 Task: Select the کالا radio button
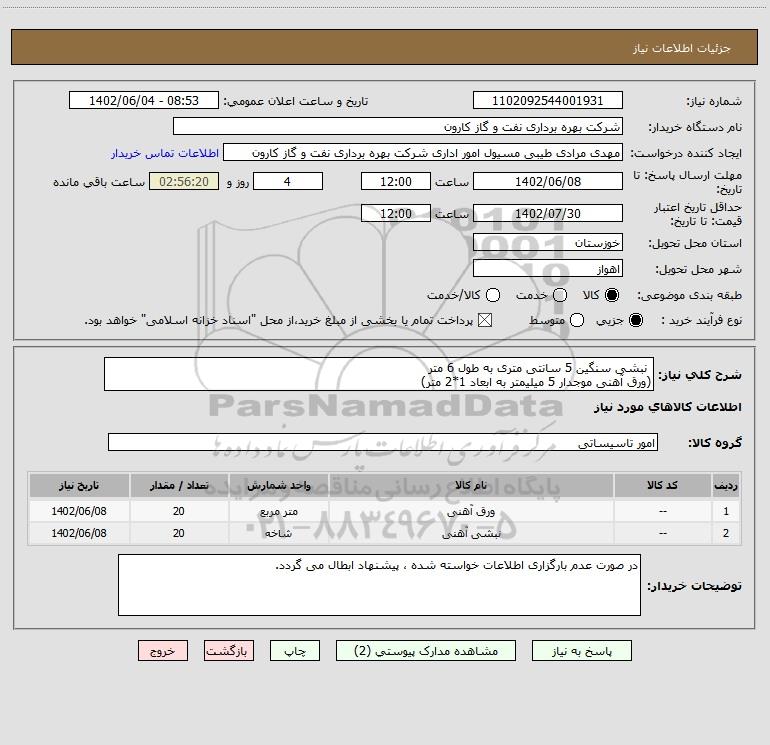pos(612,295)
